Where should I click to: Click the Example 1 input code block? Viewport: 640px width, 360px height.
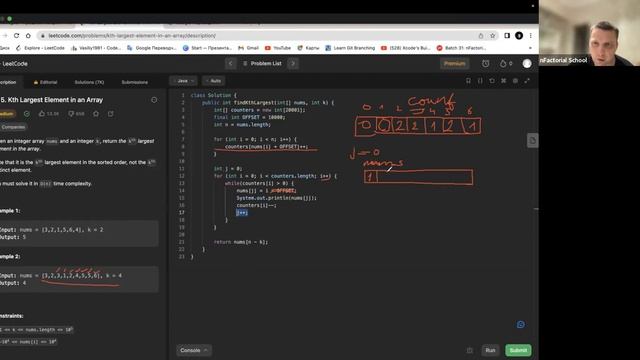(x=79, y=233)
